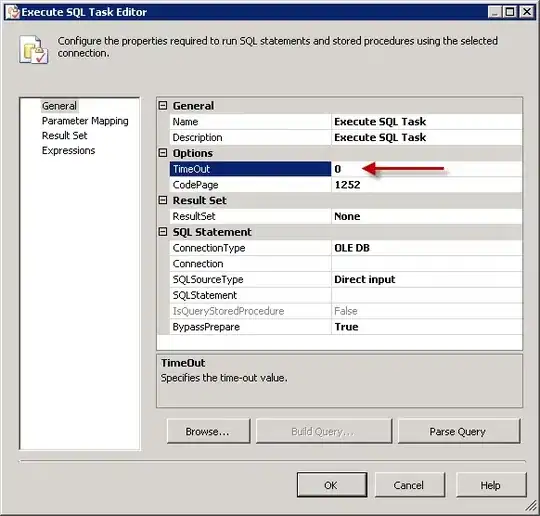Viewport: 540px width, 516px height.
Task: Click the Parse Query button
Action: tap(459, 431)
